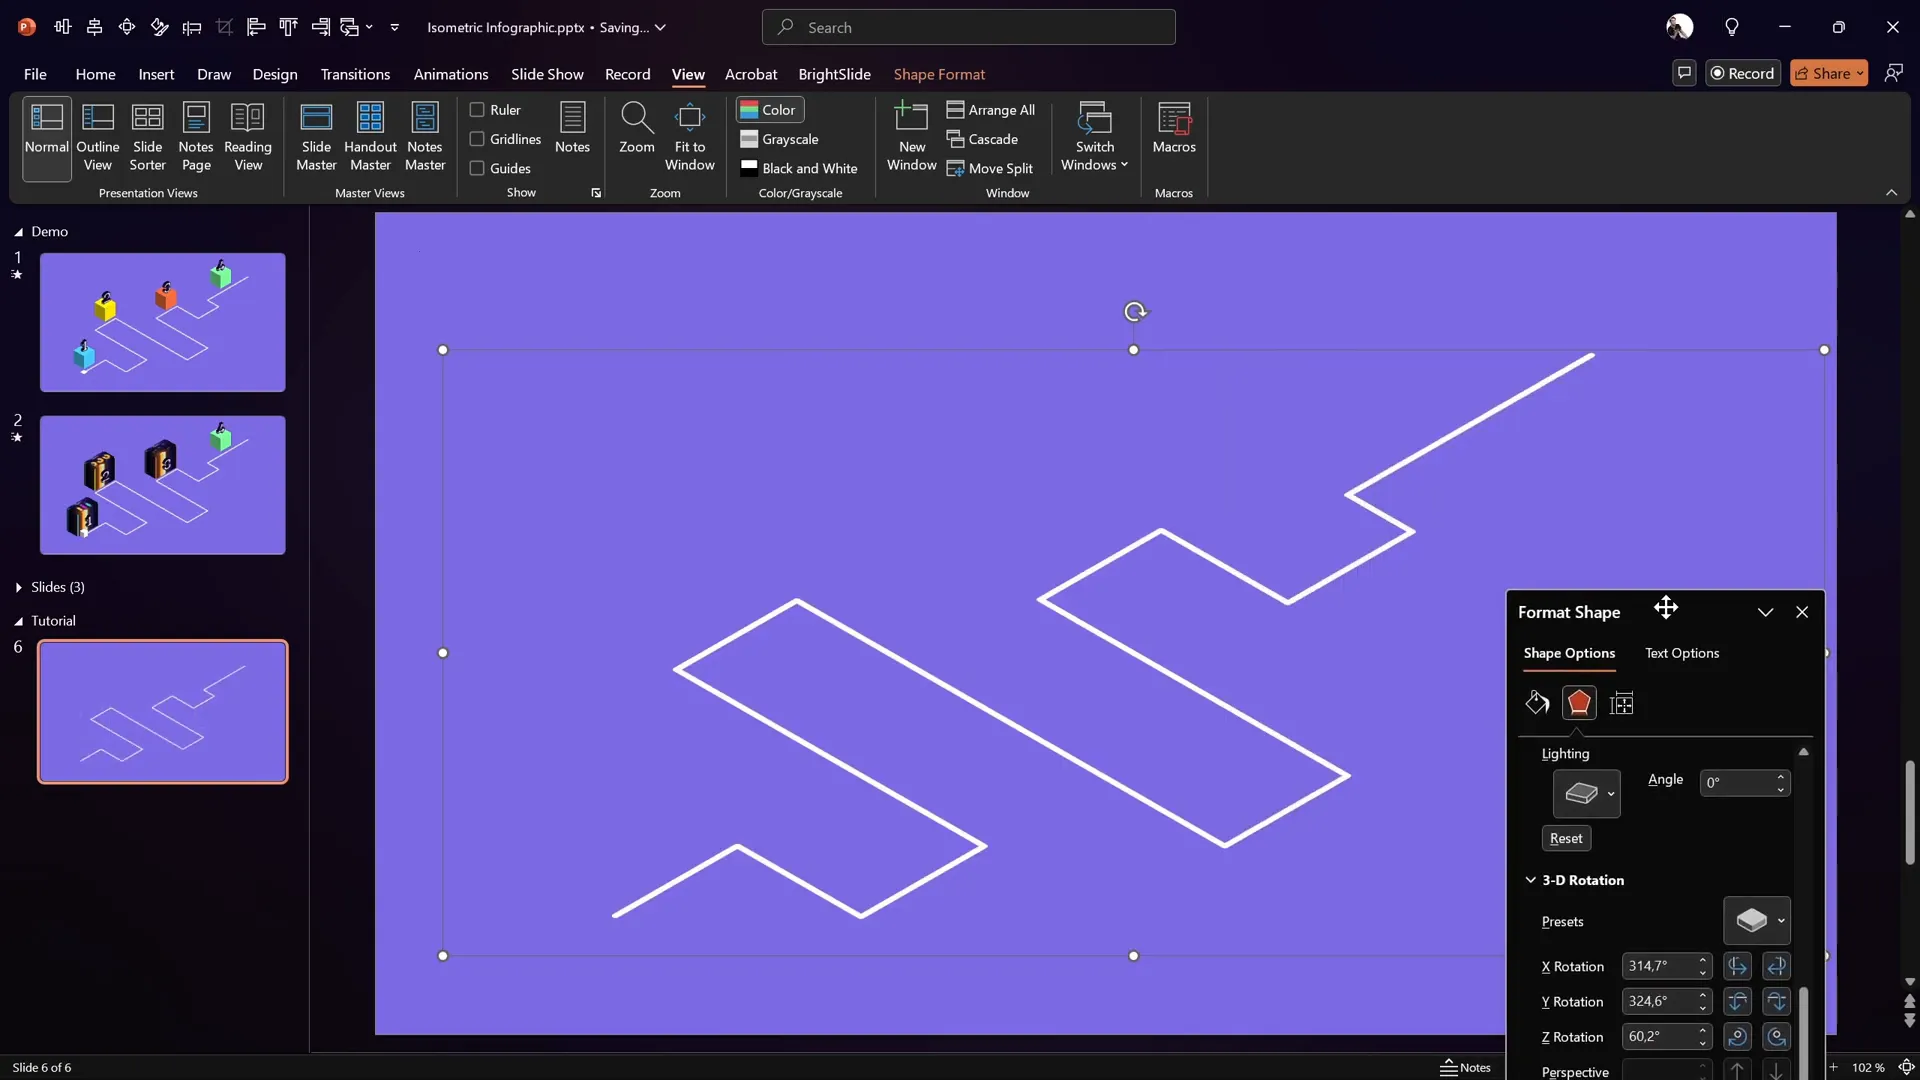This screenshot has width=1920, height=1080.
Task: Open 3-D Rotation Presets dropdown
Action: coord(1756,921)
